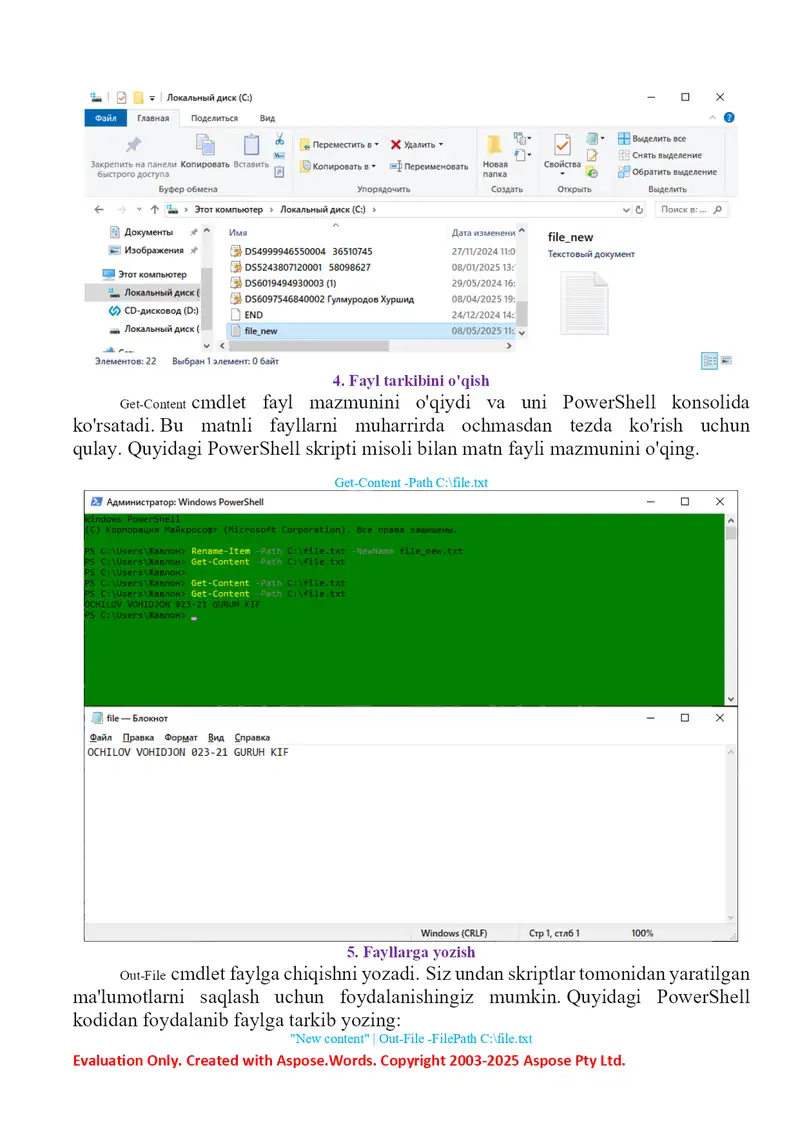
Task: Expand the Переместить в dropdown
Action: 376,145
